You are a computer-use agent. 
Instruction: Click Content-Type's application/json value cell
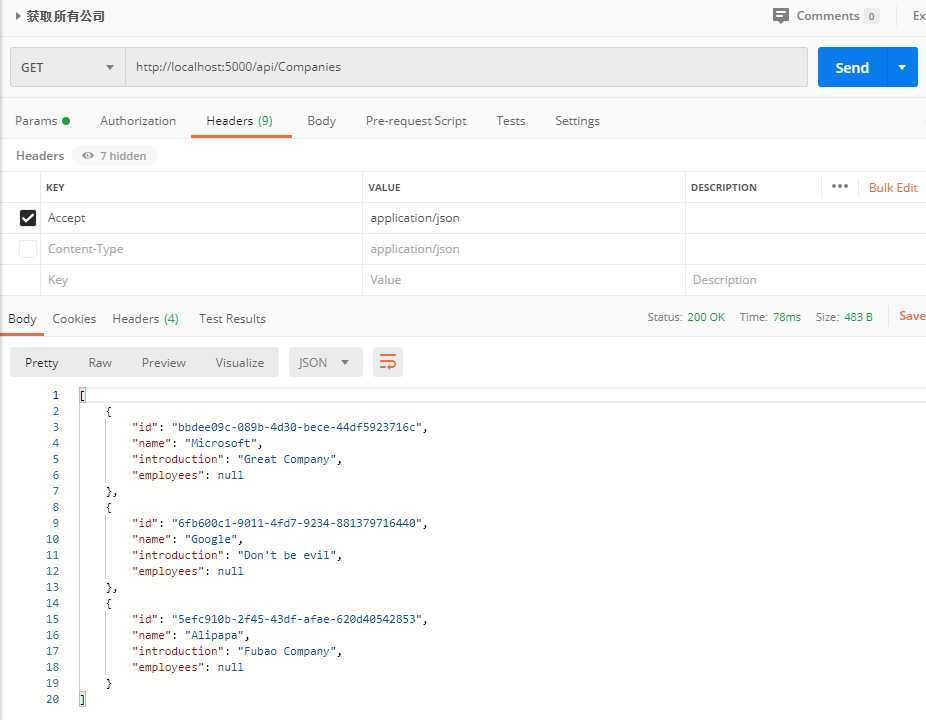click(524, 249)
